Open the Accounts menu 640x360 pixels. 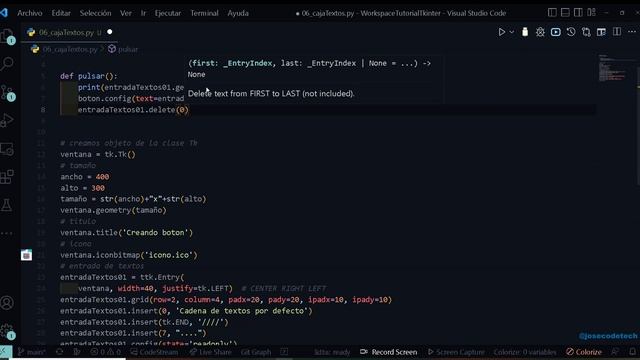[x=7, y=303]
